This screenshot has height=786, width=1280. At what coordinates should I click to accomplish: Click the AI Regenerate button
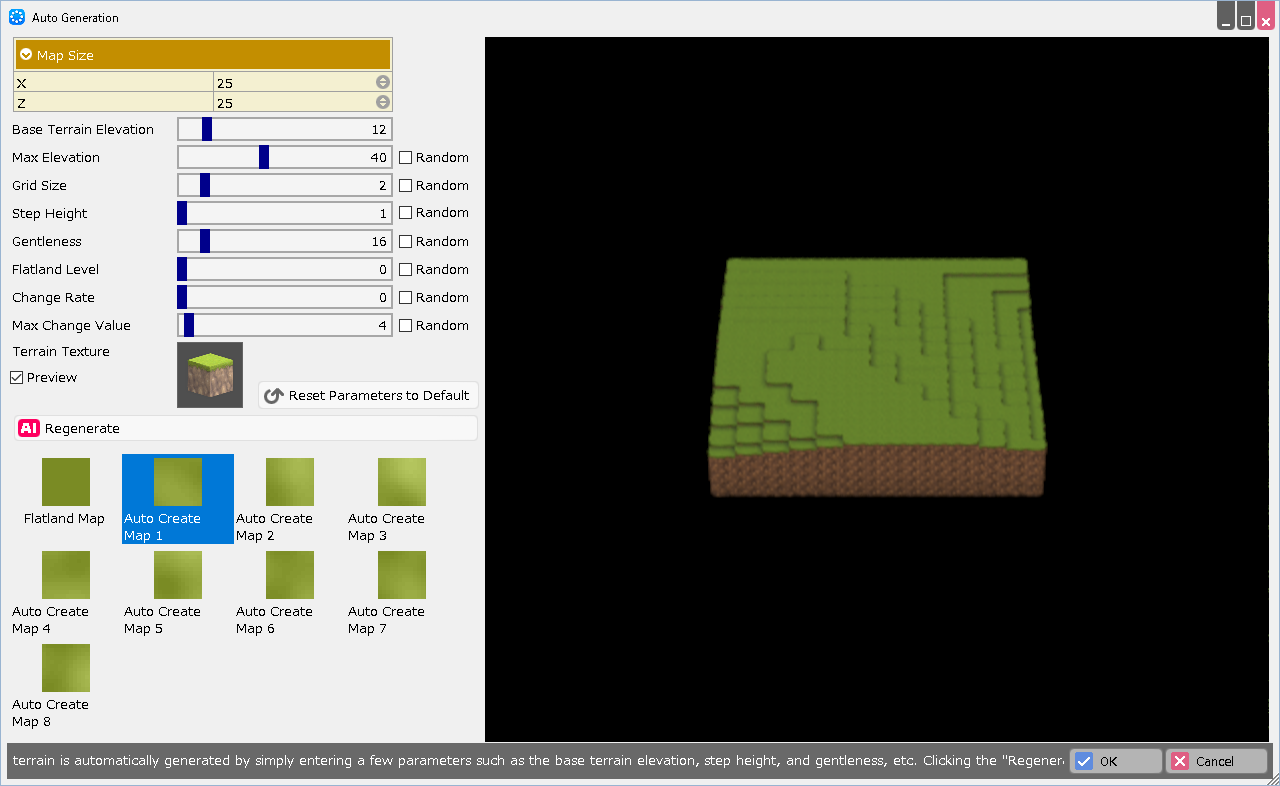246,428
